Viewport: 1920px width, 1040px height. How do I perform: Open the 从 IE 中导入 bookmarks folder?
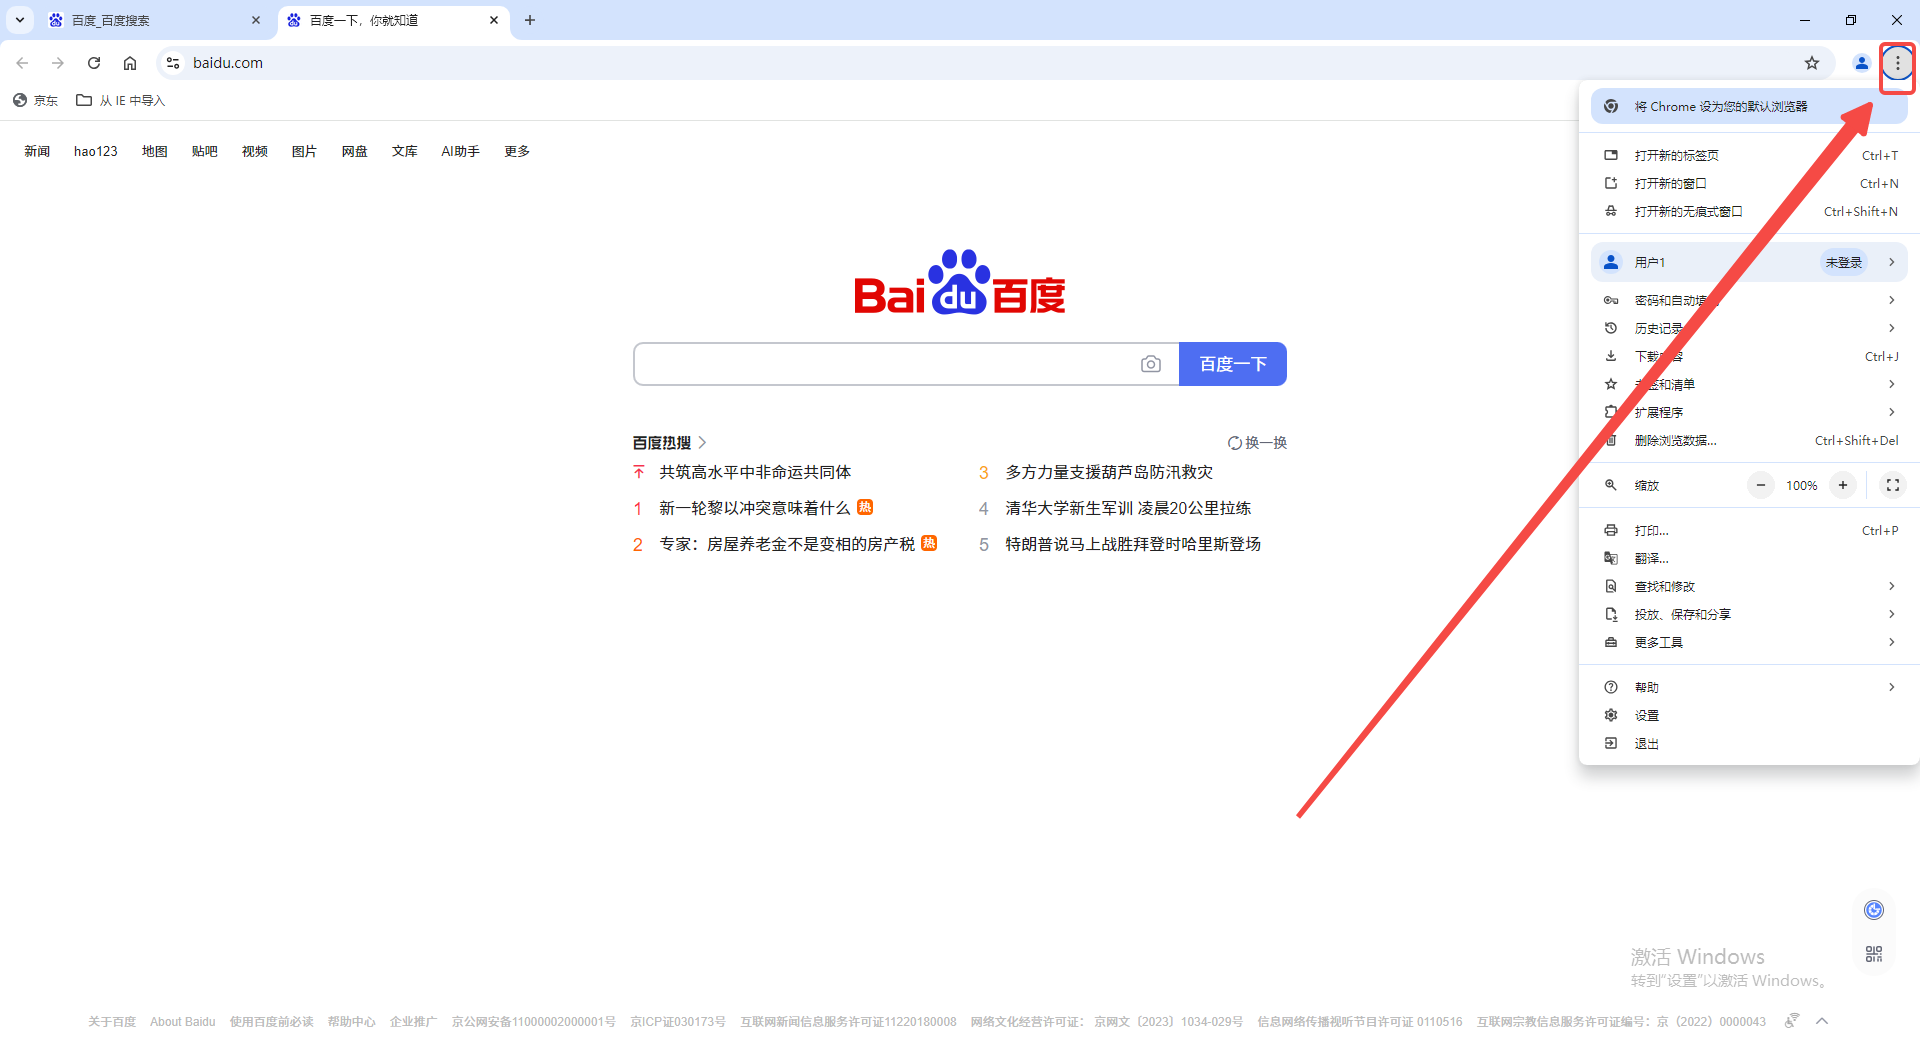coord(120,100)
